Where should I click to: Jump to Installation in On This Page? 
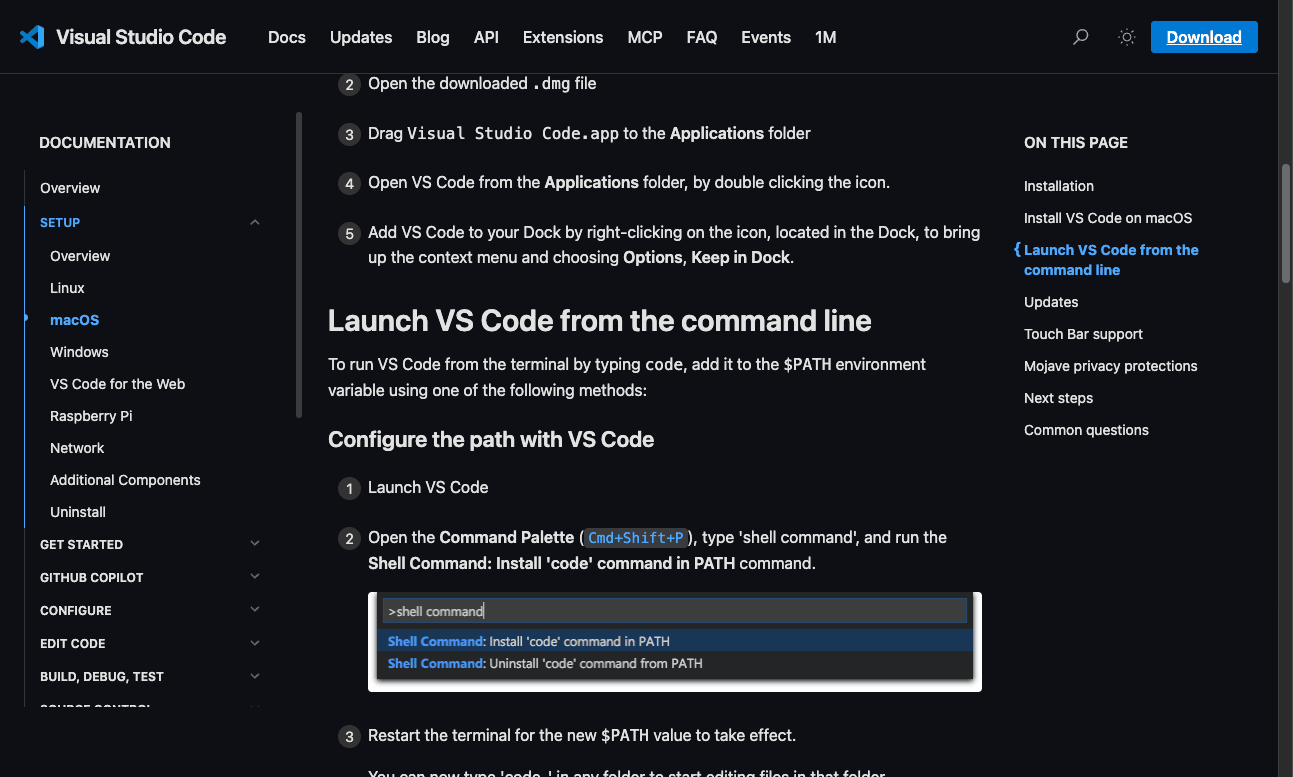pos(1059,186)
